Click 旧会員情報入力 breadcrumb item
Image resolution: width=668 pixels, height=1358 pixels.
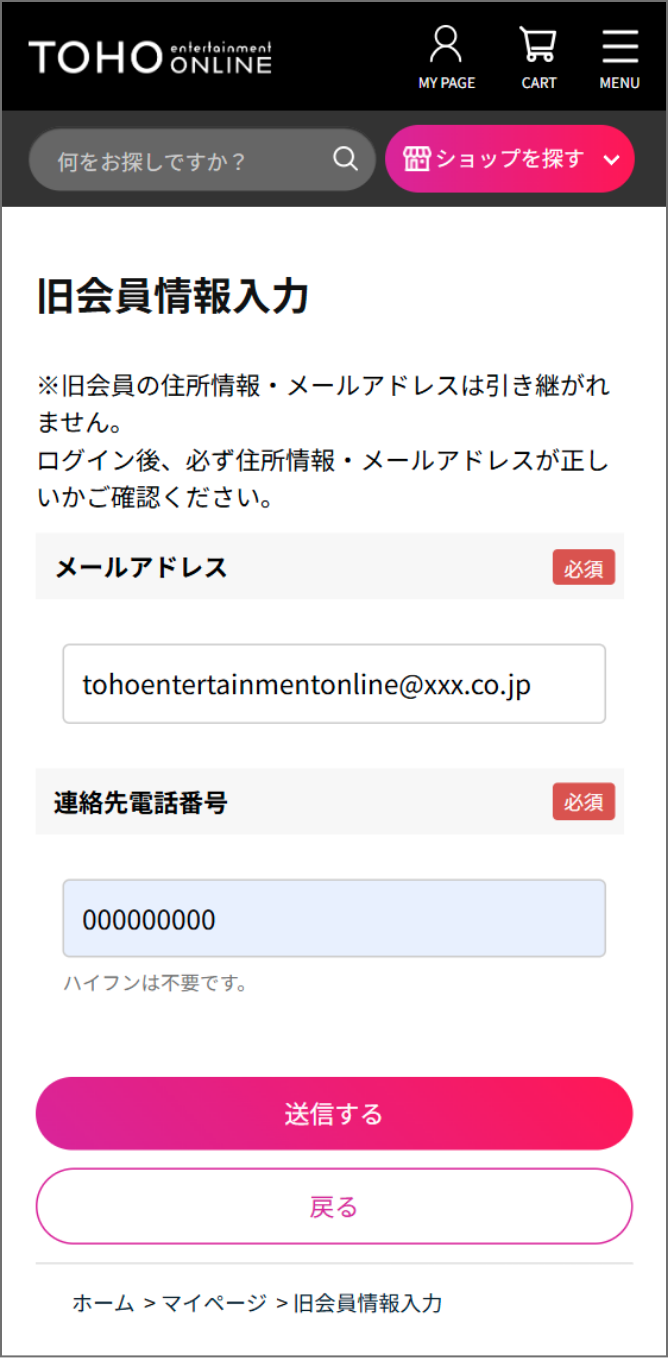tap(367, 1303)
